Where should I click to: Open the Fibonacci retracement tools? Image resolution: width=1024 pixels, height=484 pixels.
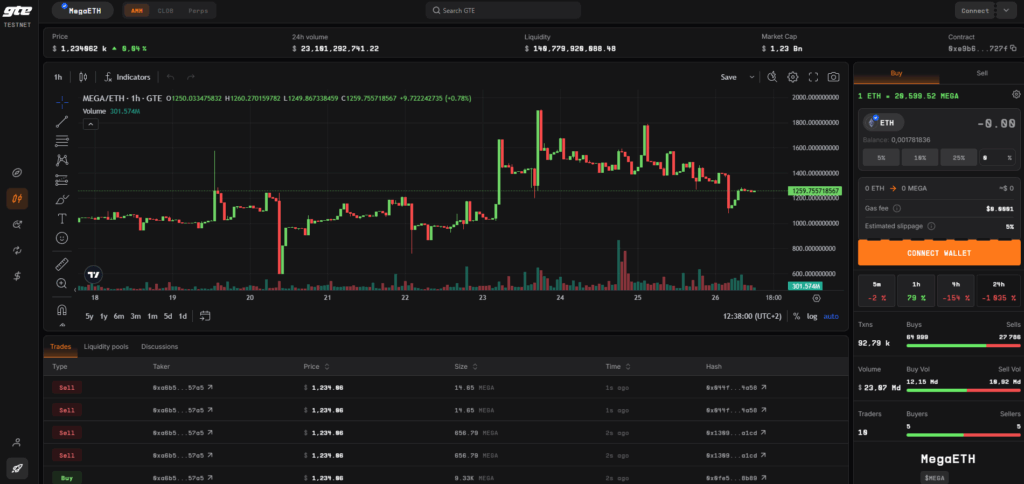(62, 140)
